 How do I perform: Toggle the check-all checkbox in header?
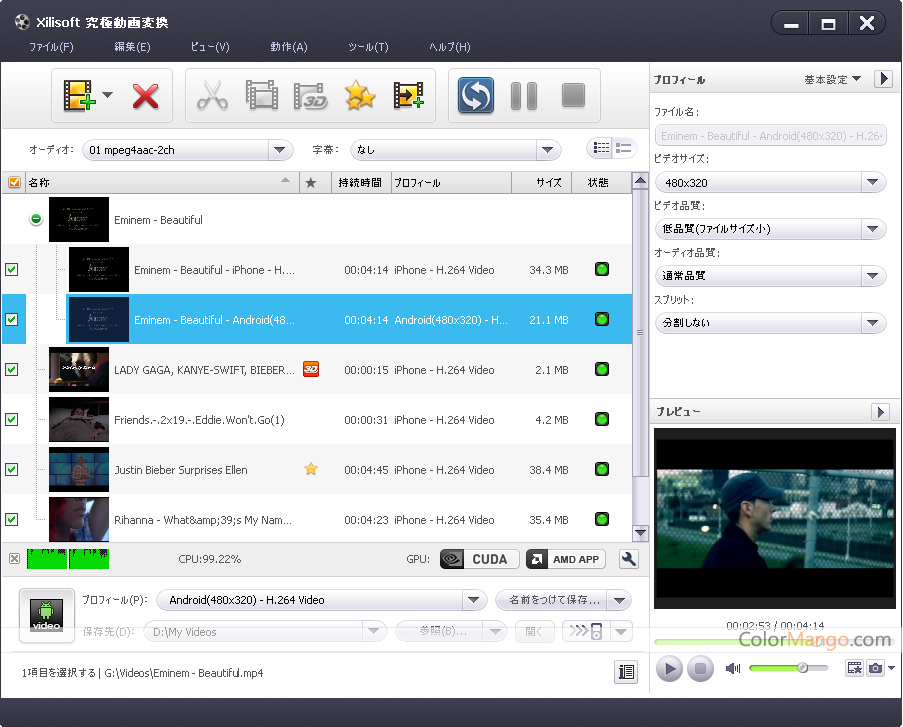click(14, 183)
